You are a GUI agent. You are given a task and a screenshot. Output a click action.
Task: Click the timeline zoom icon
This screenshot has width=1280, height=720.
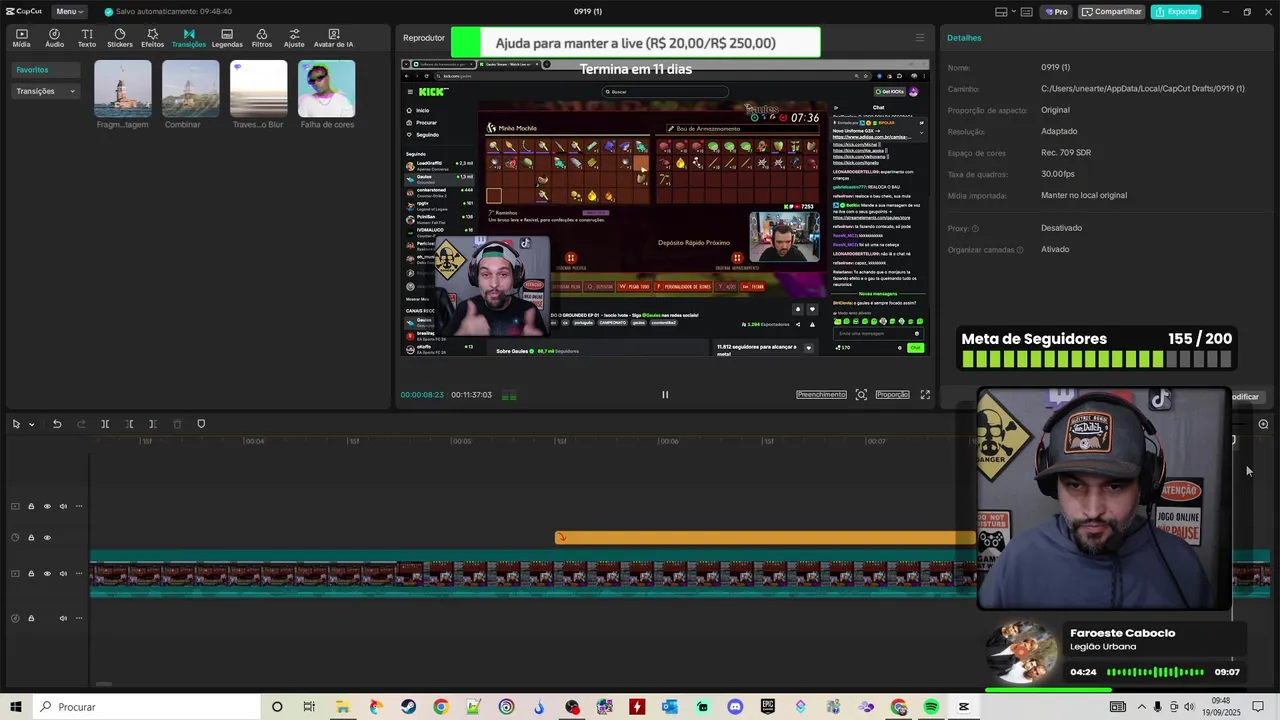pyautogui.click(x=1263, y=424)
